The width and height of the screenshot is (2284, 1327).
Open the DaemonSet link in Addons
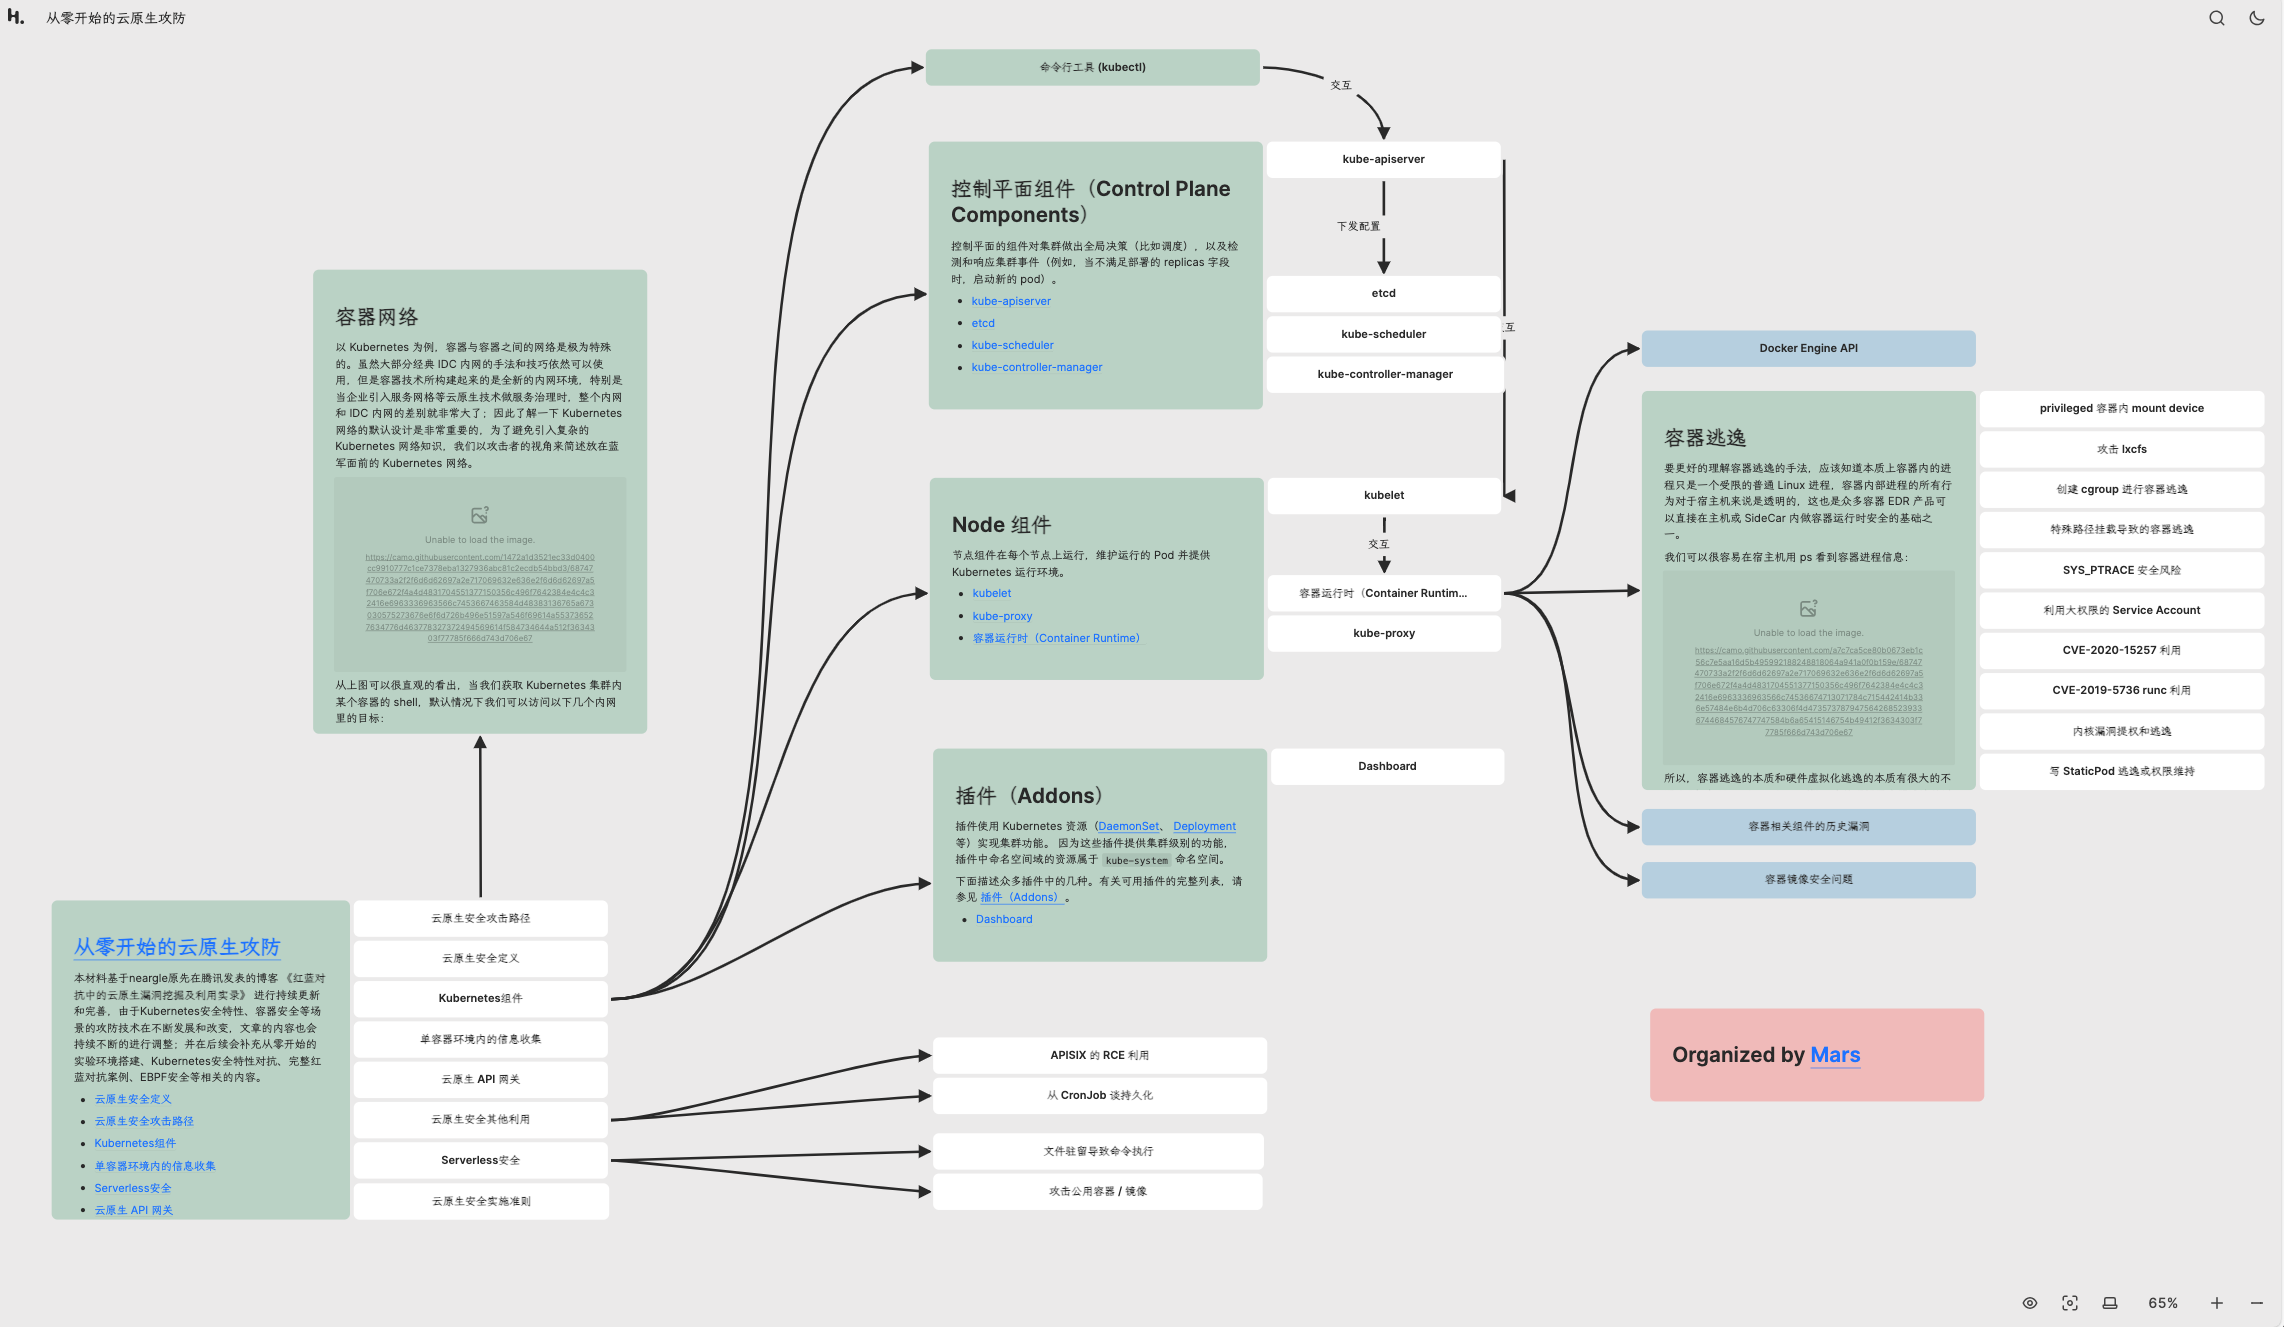[1128, 826]
